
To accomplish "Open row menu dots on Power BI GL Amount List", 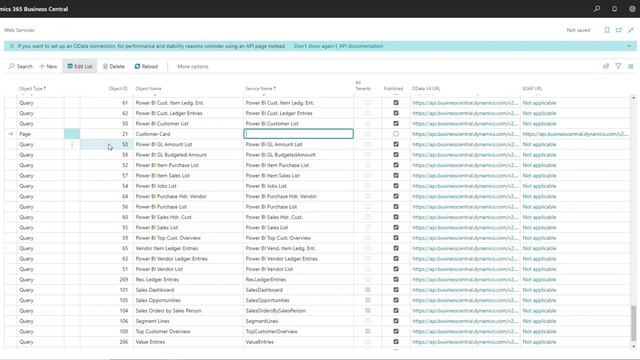I will 72,144.
